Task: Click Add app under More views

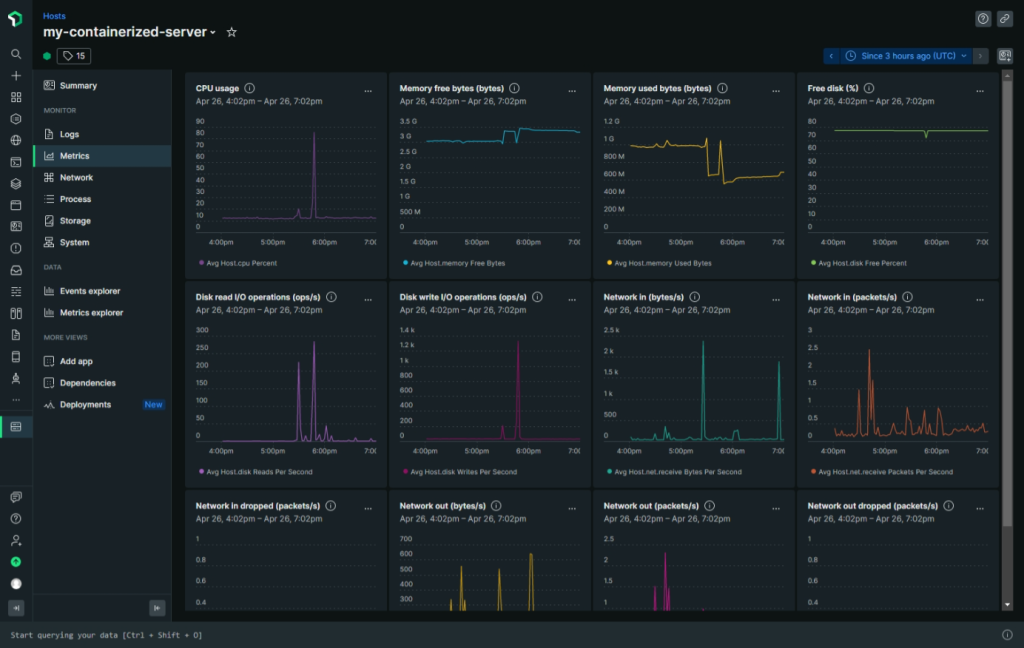Action: 103,361
